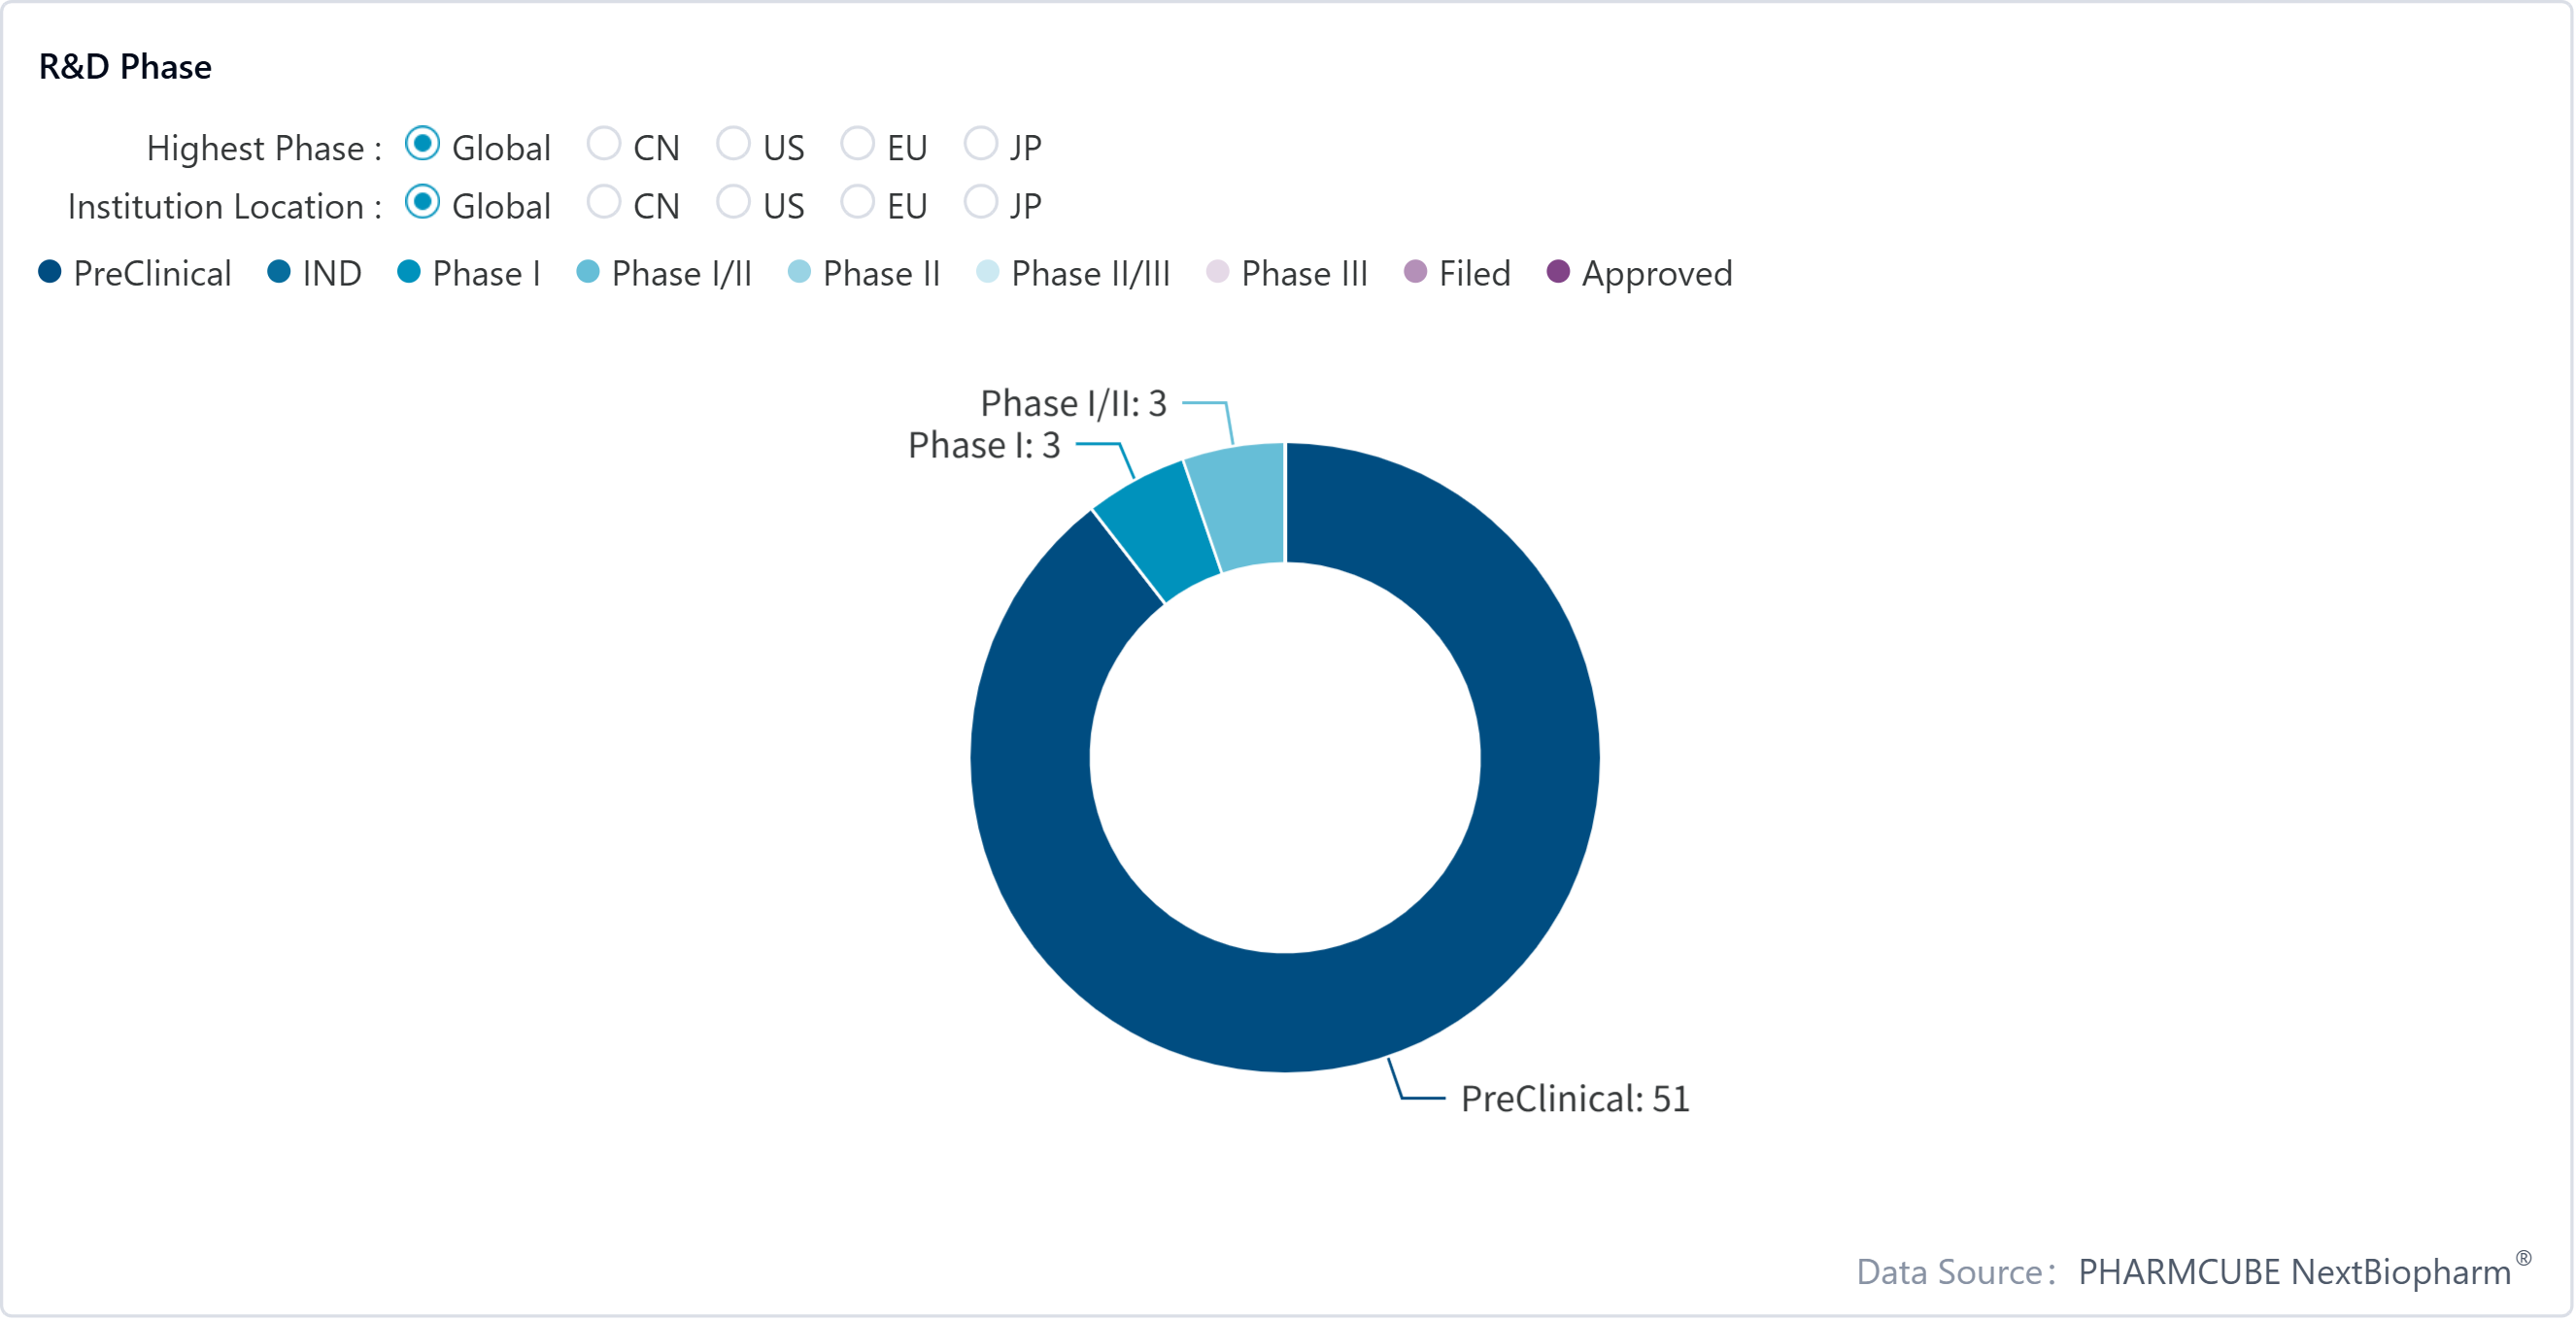Choose CN for Institution Location
The height and width of the screenshot is (1320, 2576).
tap(603, 203)
